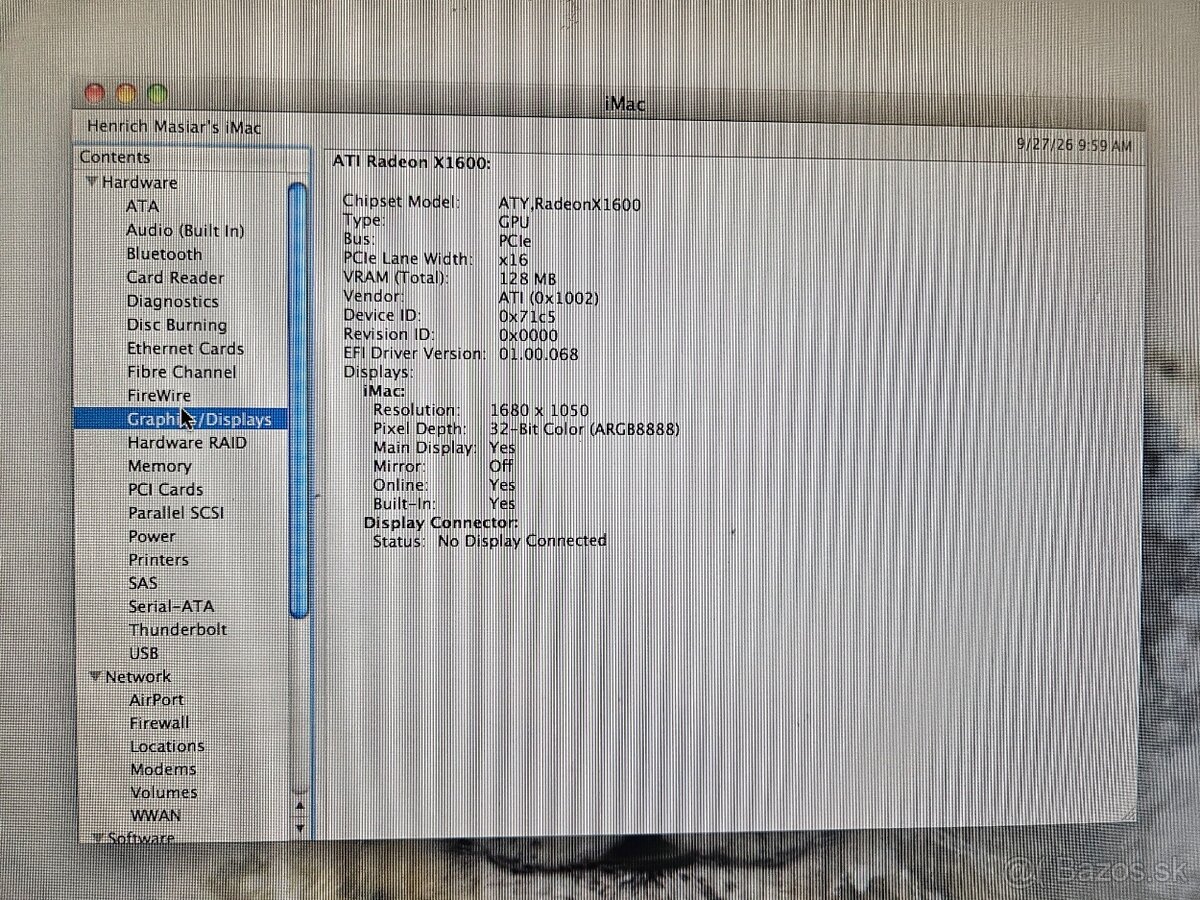Click the Chipset Model value ATY,RadeonX1600
The image size is (1200, 900).
pos(569,204)
